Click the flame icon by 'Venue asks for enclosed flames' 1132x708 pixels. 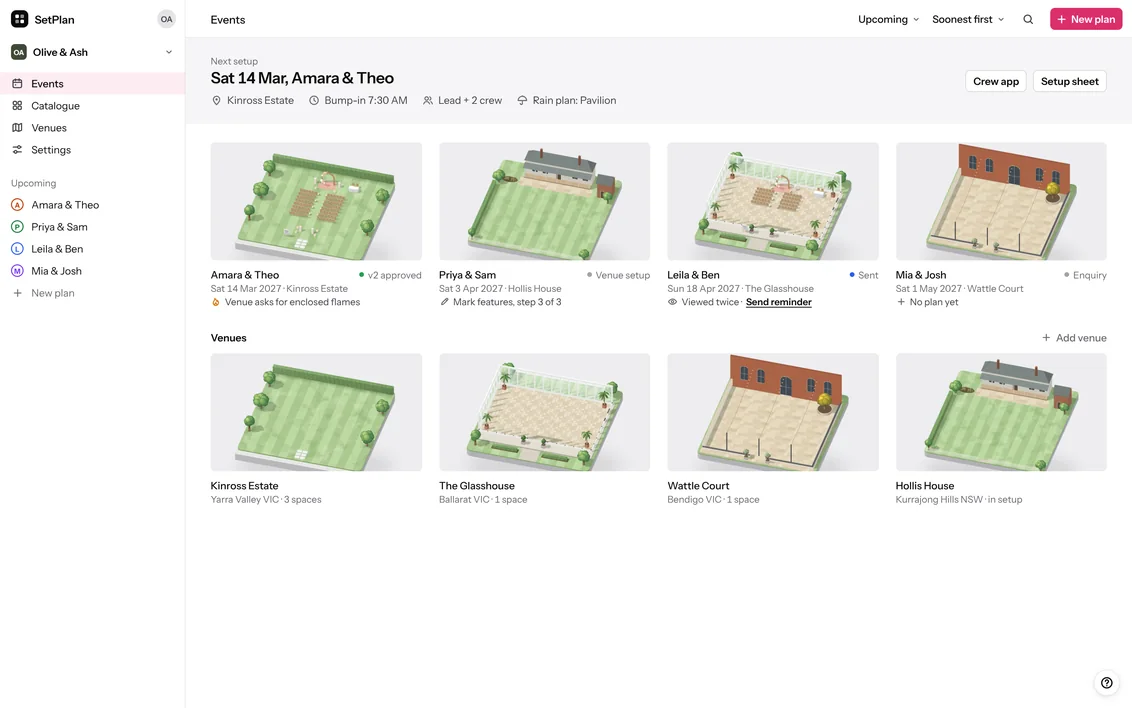tap(215, 302)
